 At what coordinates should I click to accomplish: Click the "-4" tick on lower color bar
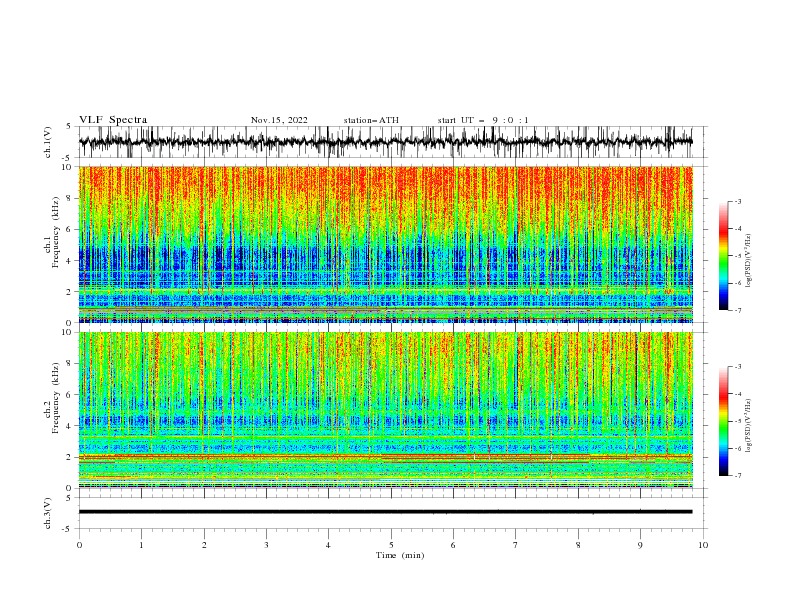pyautogui.click(x=737, y=394)
